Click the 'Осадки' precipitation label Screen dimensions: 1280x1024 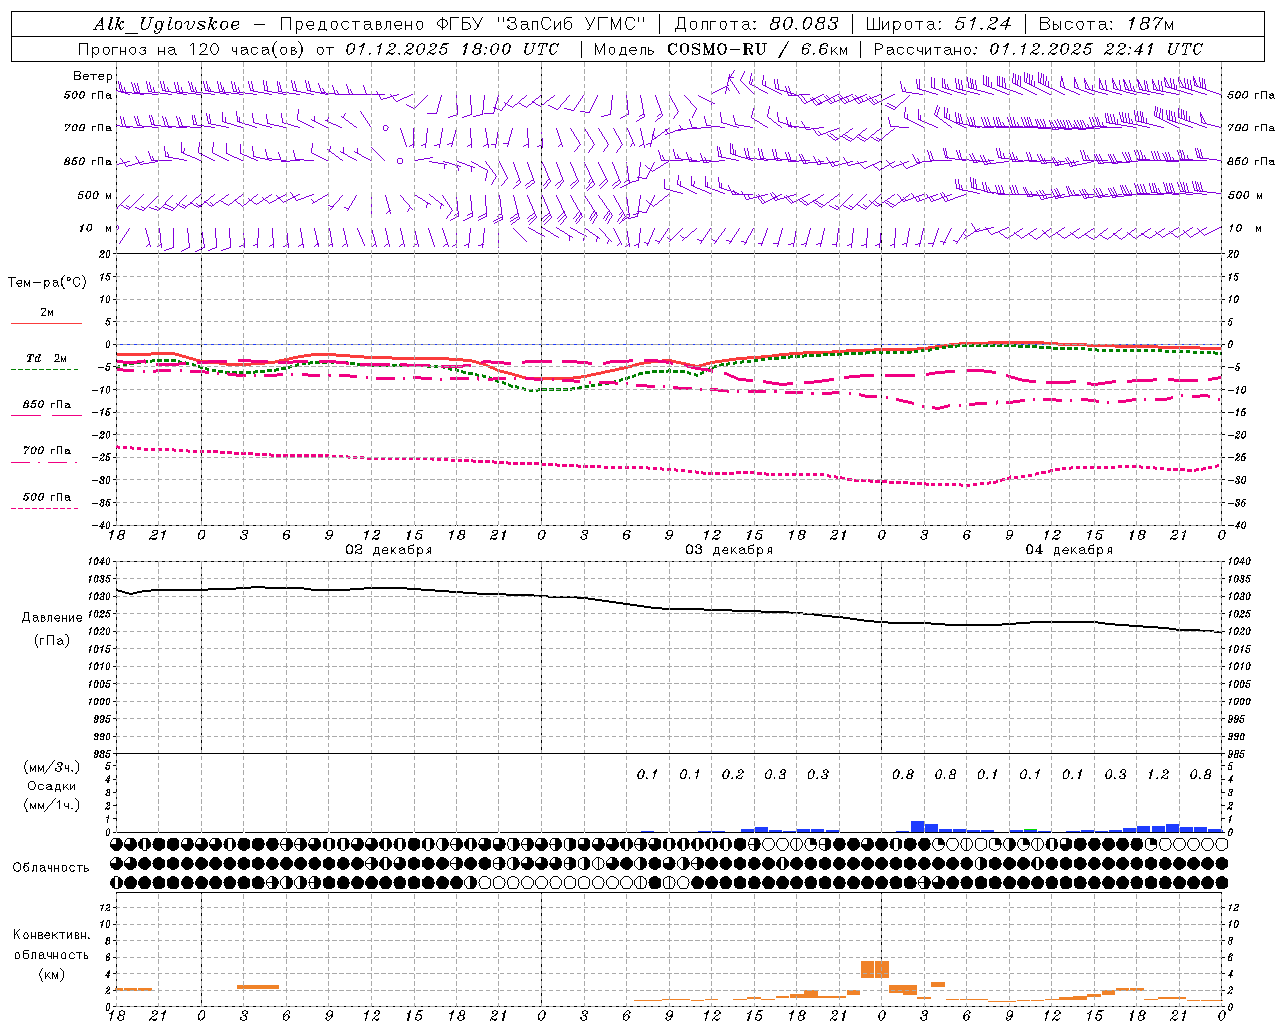pos(52,786)
